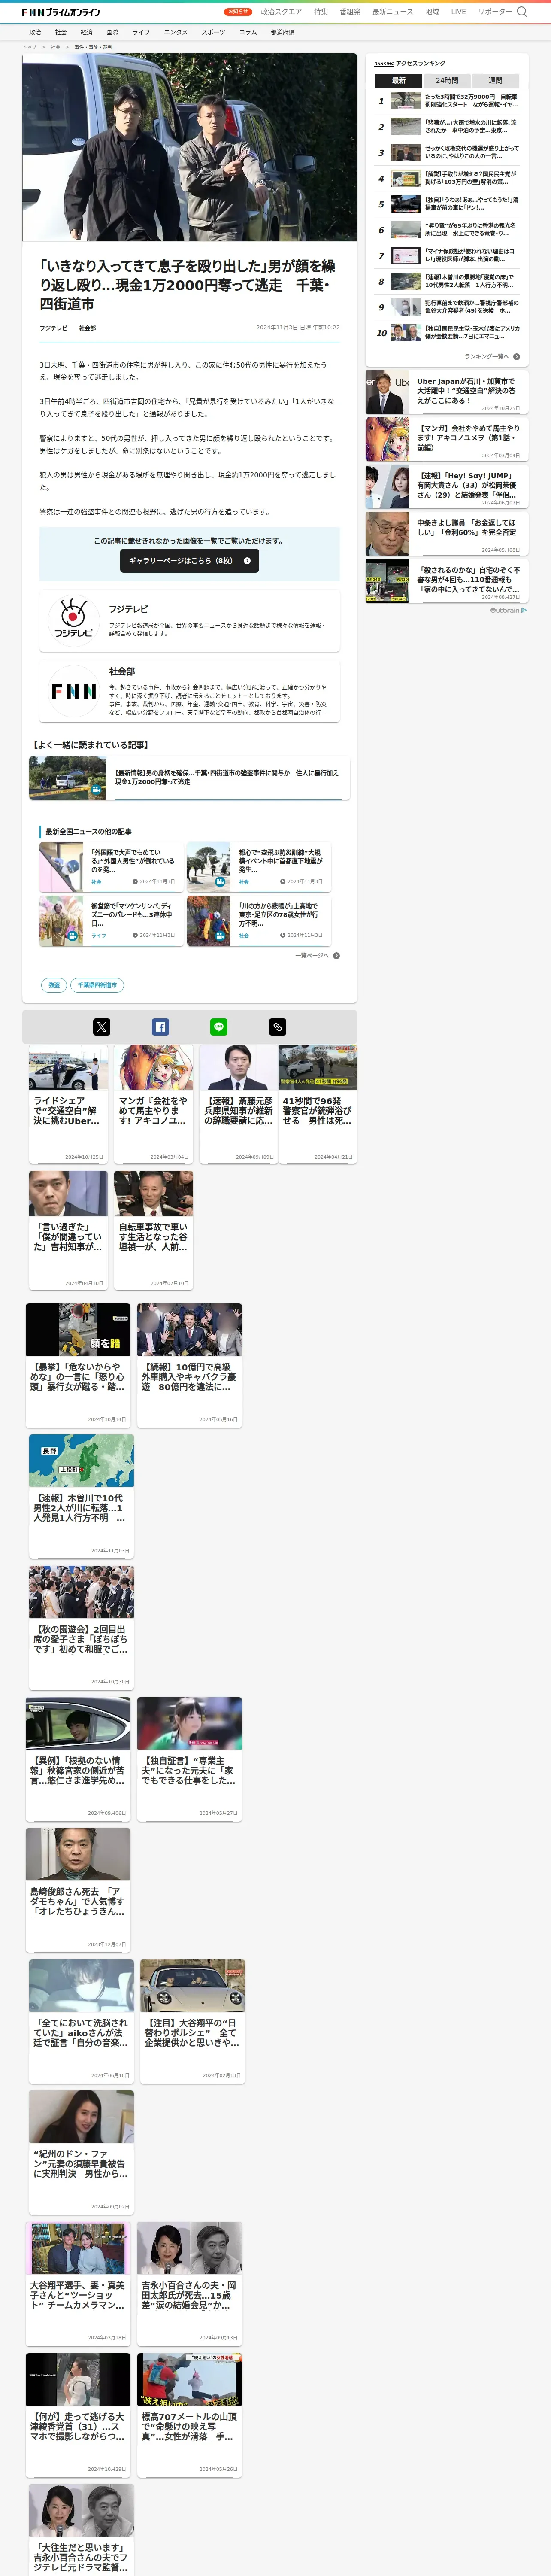The height and width of the screenshot is (2576, 551).
Task: Open 【速報】木曽川で10代男性2人 card
Action: coord(81,1497)
